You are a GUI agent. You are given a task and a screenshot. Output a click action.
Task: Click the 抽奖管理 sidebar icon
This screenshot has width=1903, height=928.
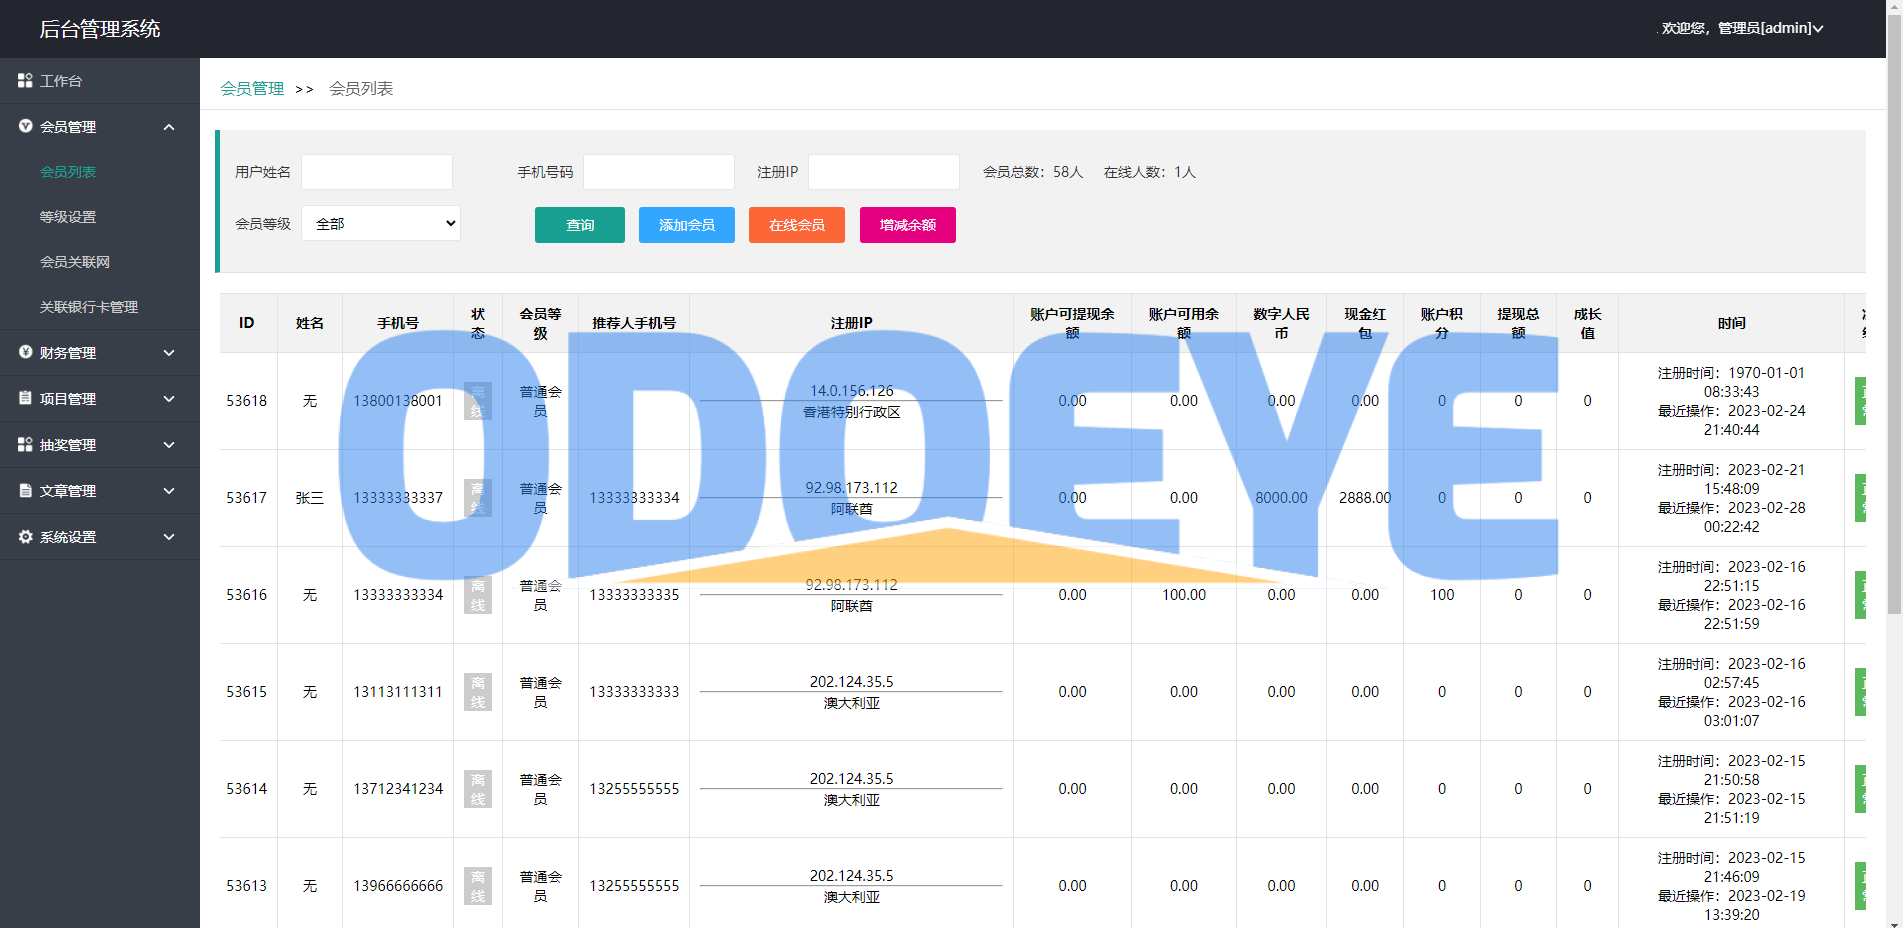click(x=25, y=444)
